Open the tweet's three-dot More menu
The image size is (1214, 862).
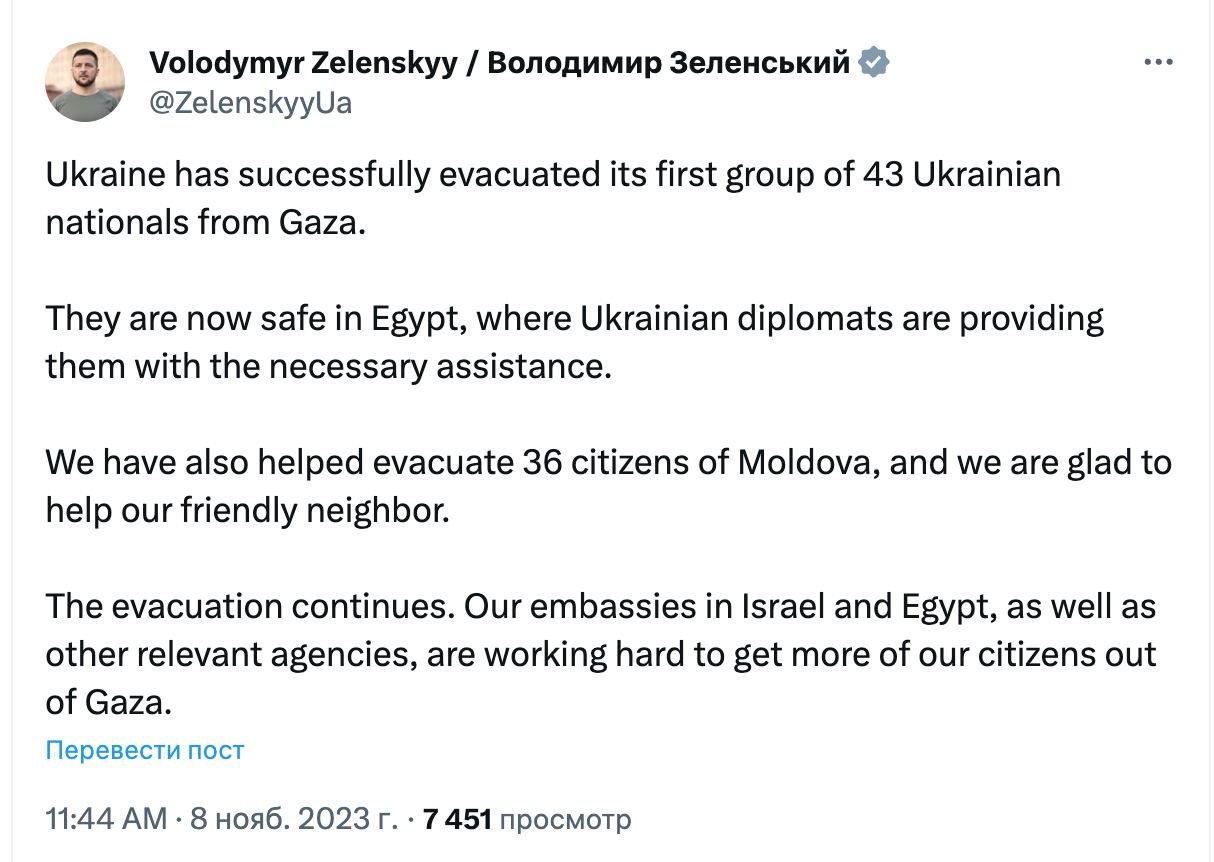[1157, 62]
